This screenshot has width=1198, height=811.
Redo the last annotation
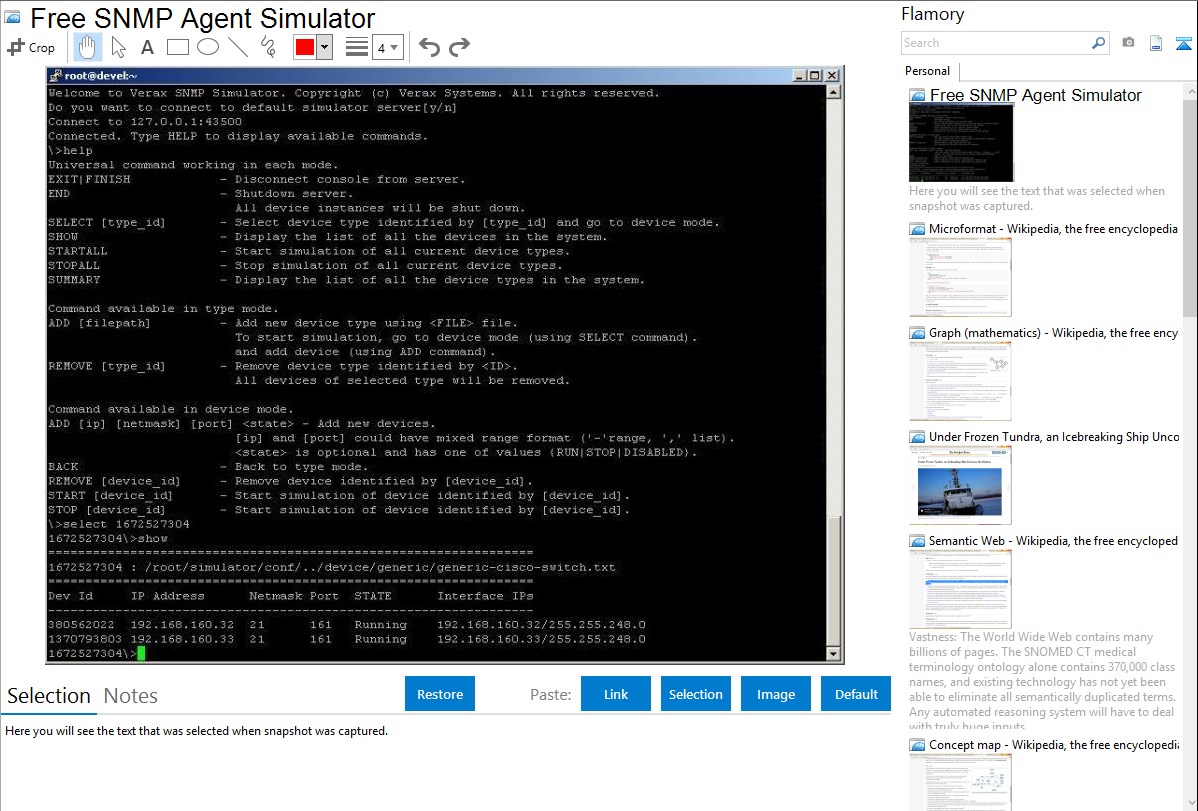(459, 47)
